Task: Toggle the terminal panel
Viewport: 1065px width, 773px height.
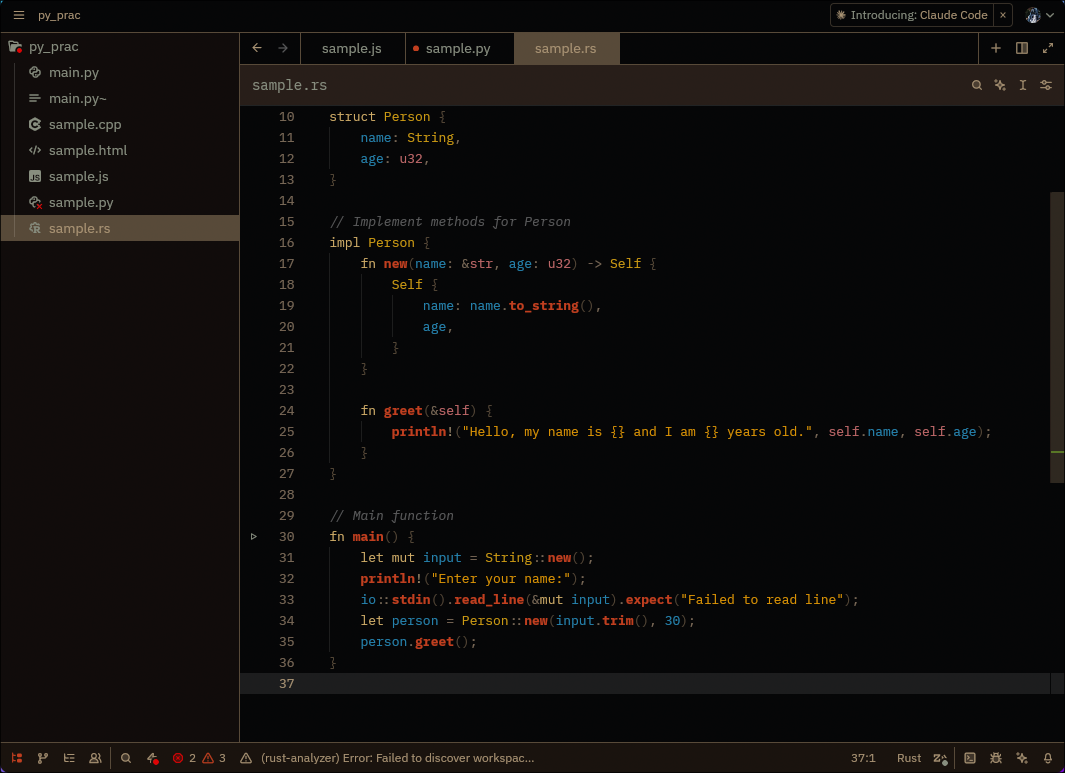Action: [970, 758]
